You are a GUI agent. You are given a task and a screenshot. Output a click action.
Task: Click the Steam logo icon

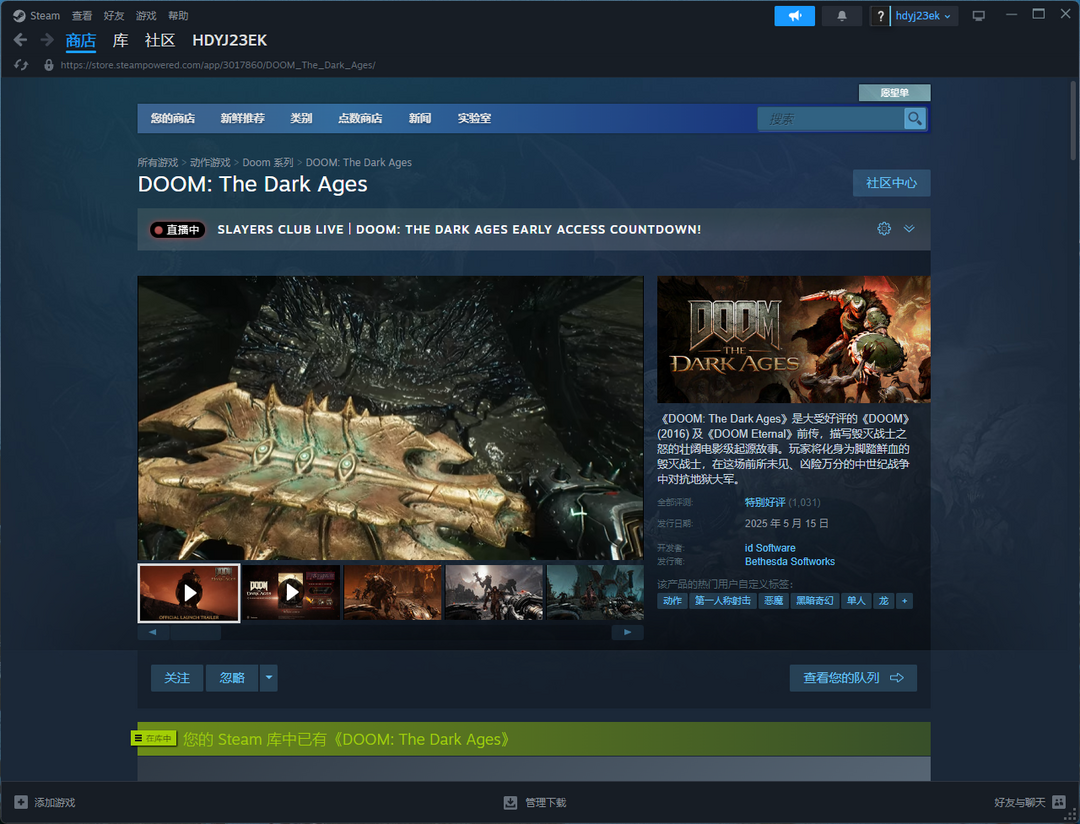coord(19,16)
